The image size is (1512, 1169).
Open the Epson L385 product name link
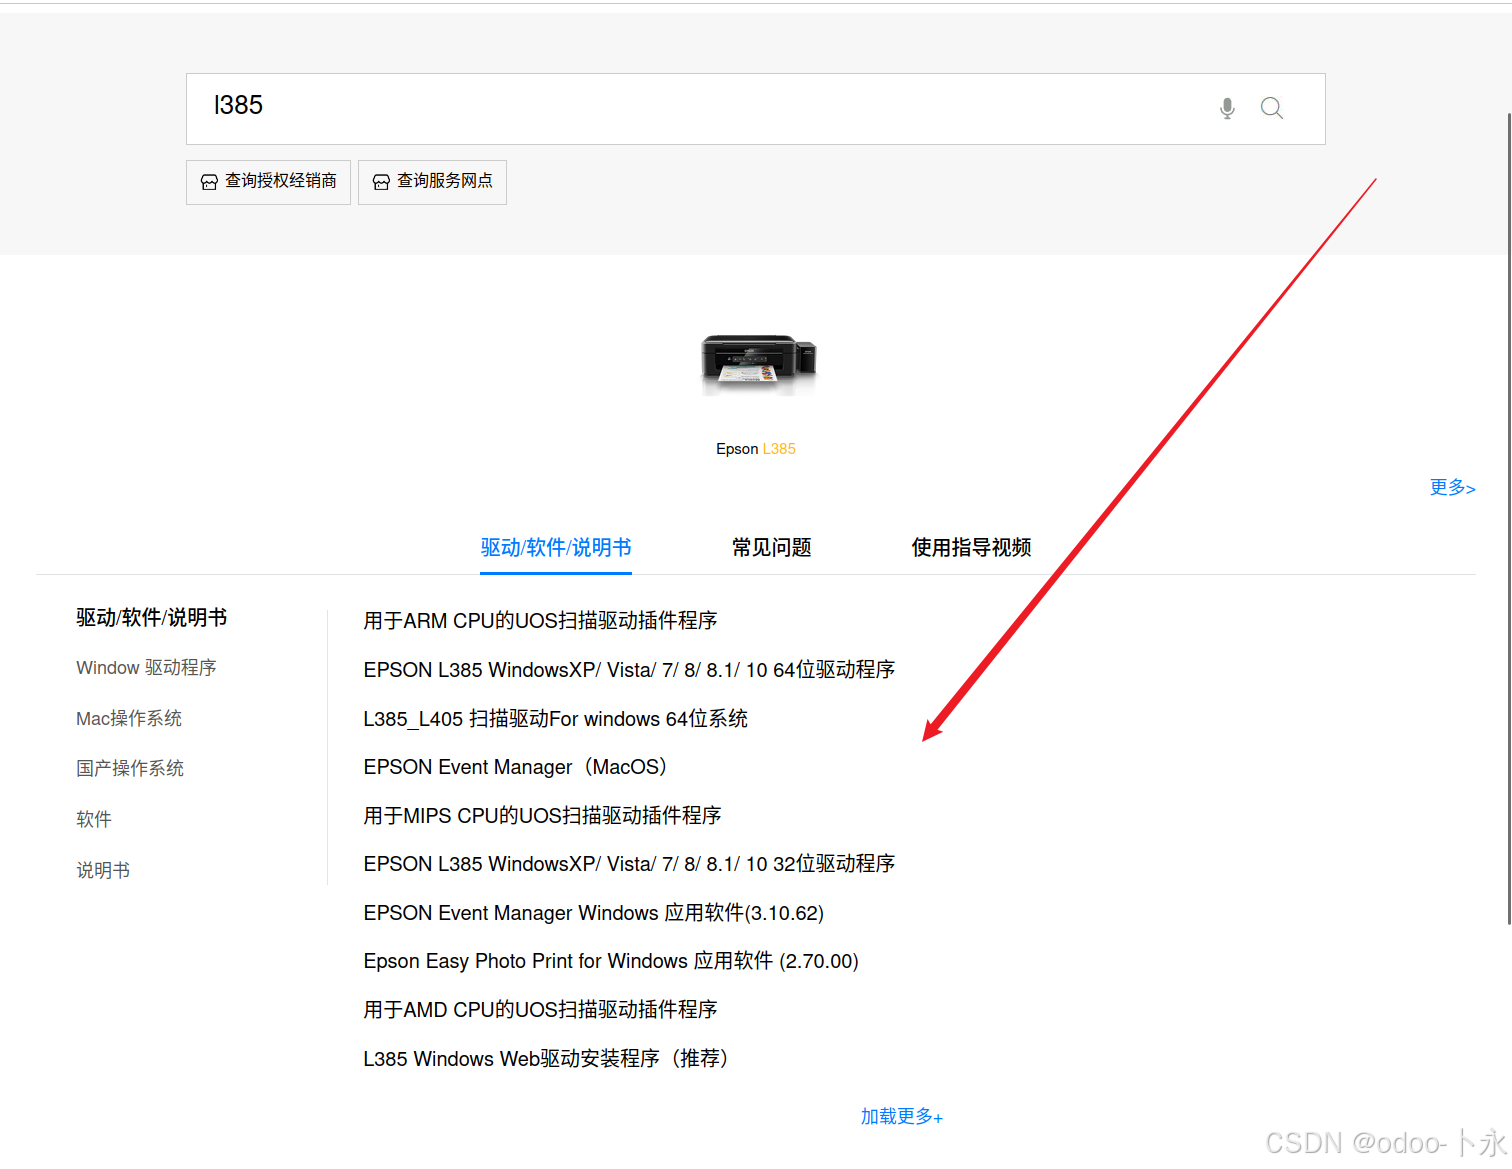756,449
